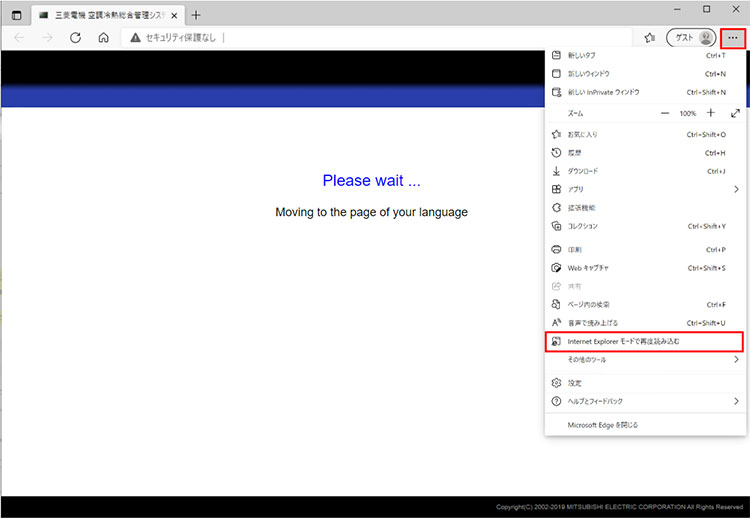Open the vertical tabs panel icon

tap(16, 15)
